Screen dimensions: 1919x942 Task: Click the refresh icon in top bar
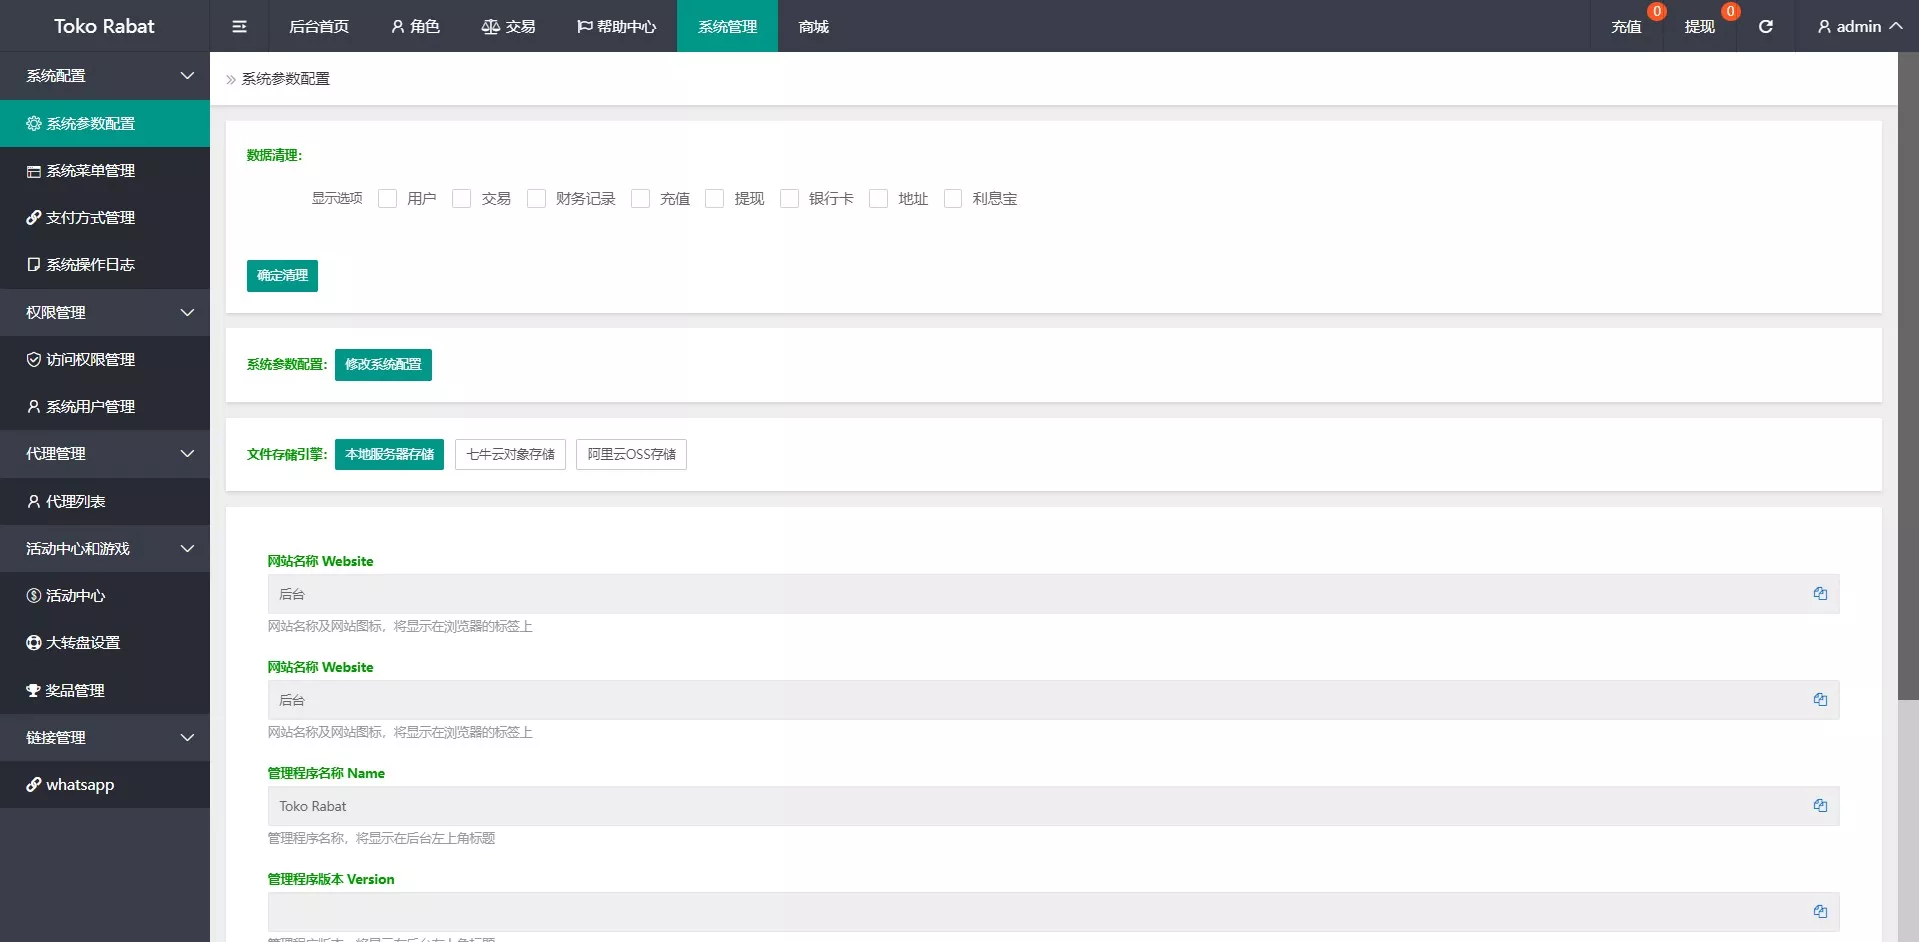tap(1765, 26)
